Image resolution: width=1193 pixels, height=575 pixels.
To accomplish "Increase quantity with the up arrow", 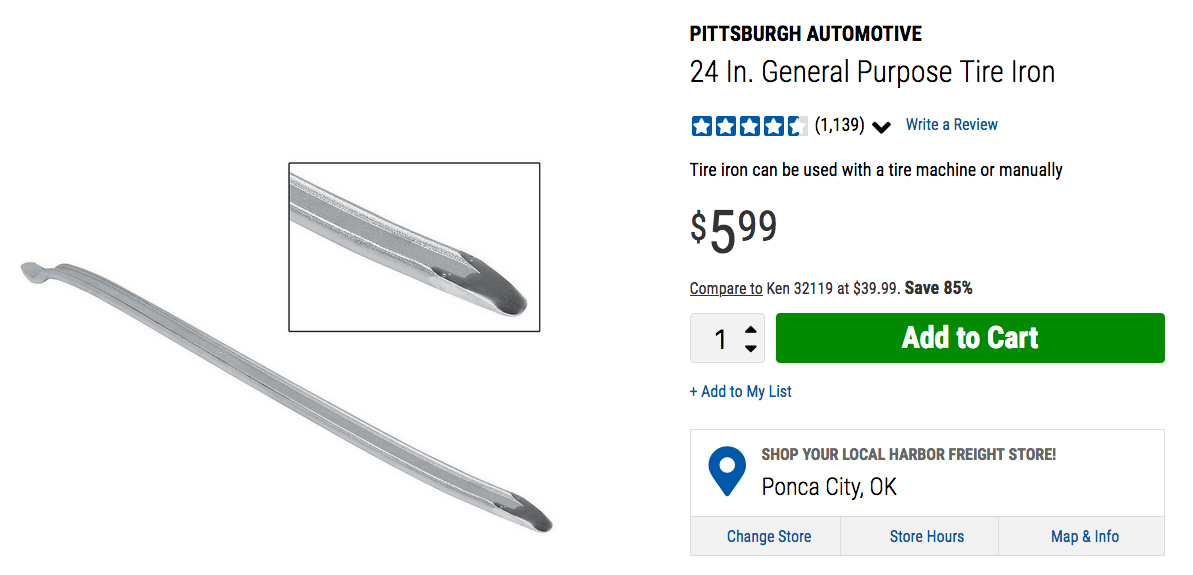I will coord(751,329).
